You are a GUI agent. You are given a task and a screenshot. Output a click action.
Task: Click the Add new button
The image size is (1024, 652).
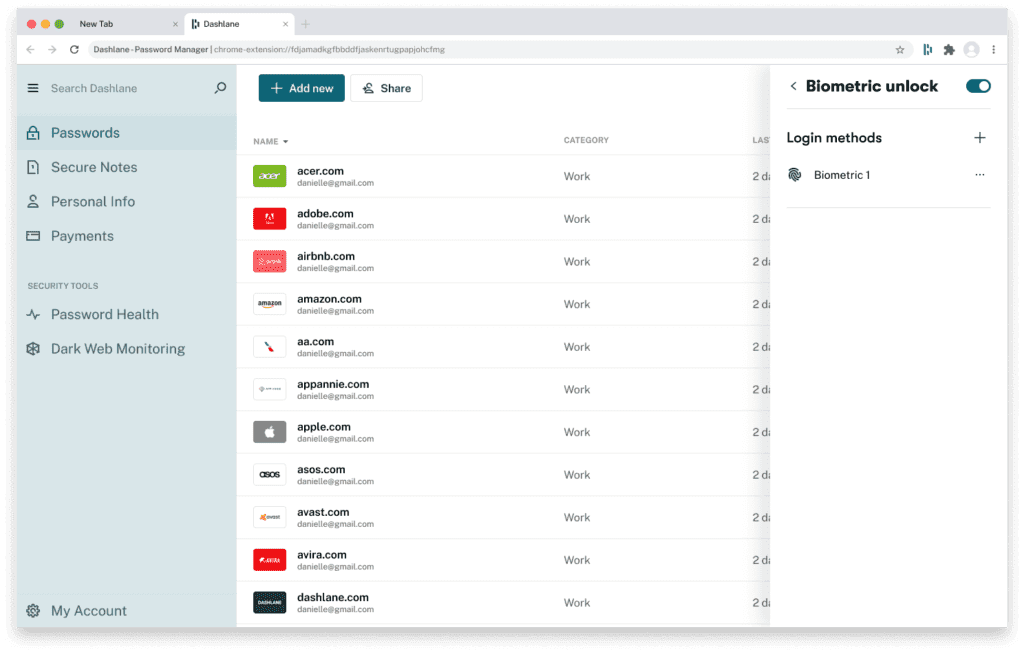tap(302, 88)
